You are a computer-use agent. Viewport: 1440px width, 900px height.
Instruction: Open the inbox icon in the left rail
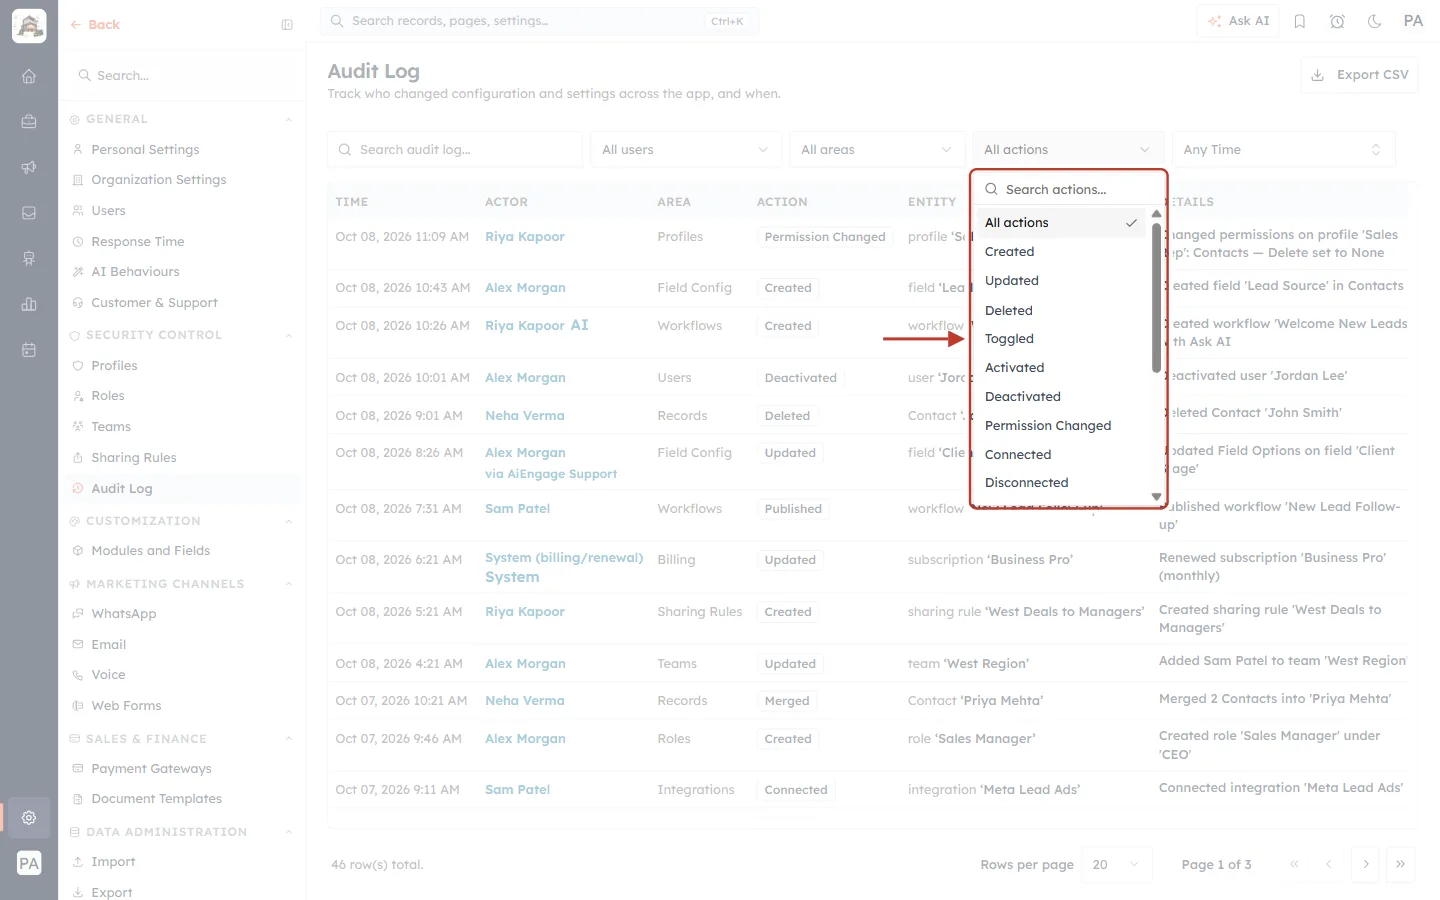29,213
